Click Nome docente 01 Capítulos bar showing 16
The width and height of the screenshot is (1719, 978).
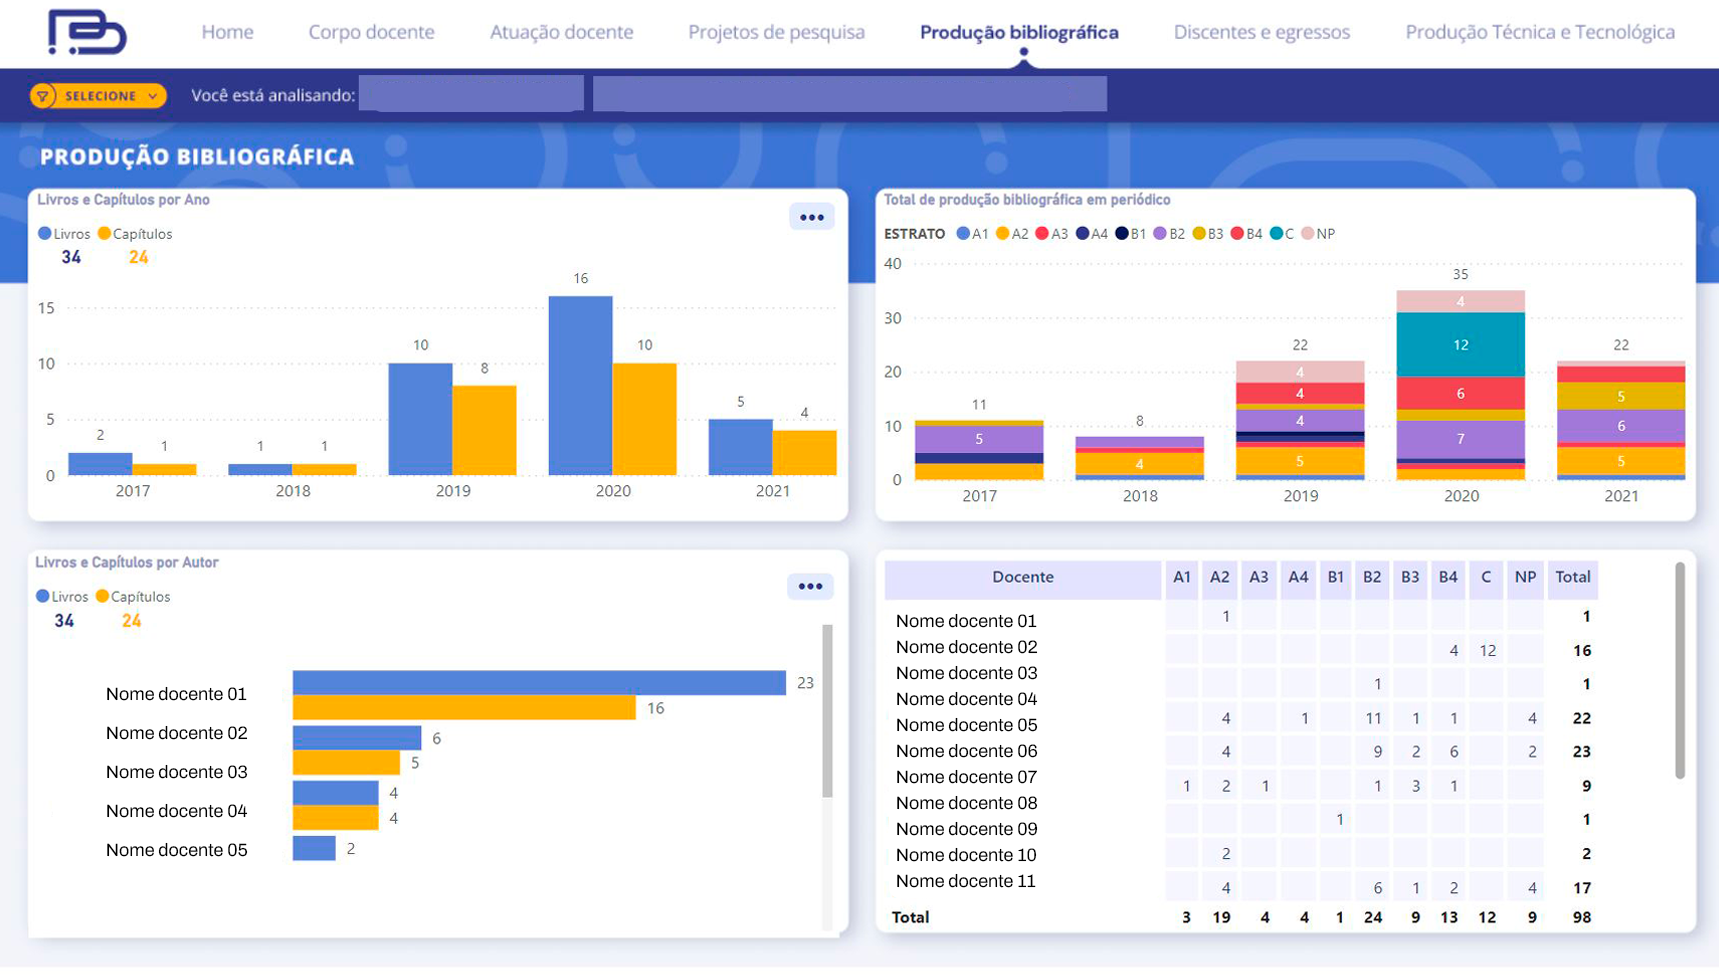pos(464,707)
